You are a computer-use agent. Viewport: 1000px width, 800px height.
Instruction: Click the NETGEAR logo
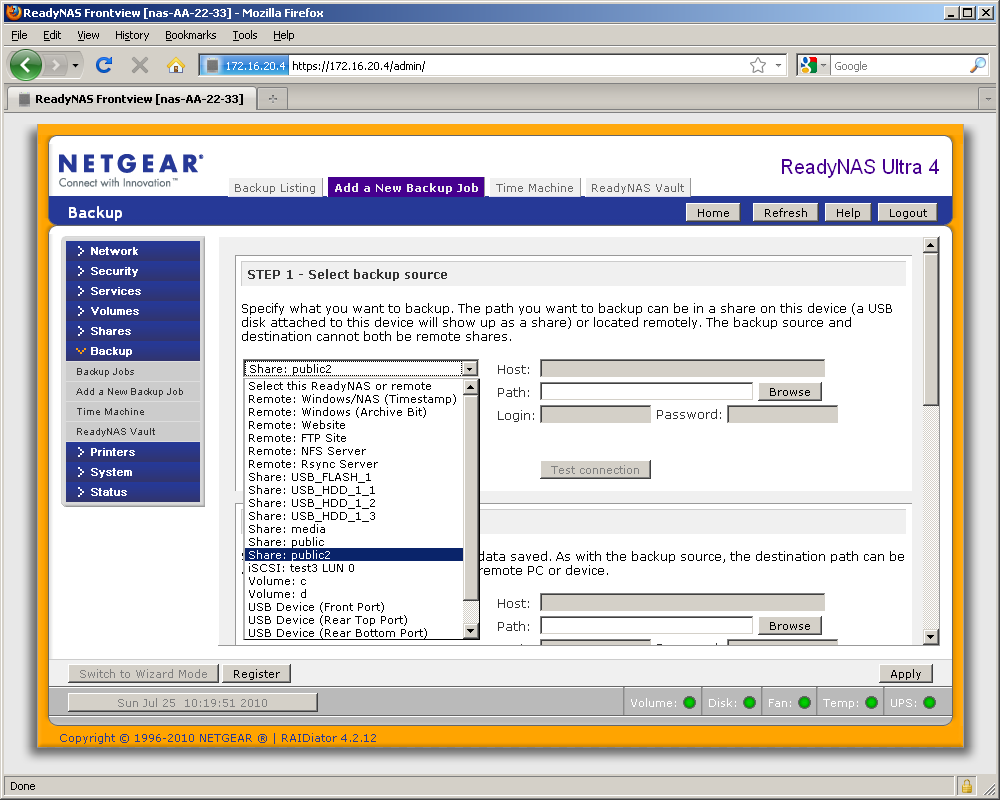tap(131, 170)
